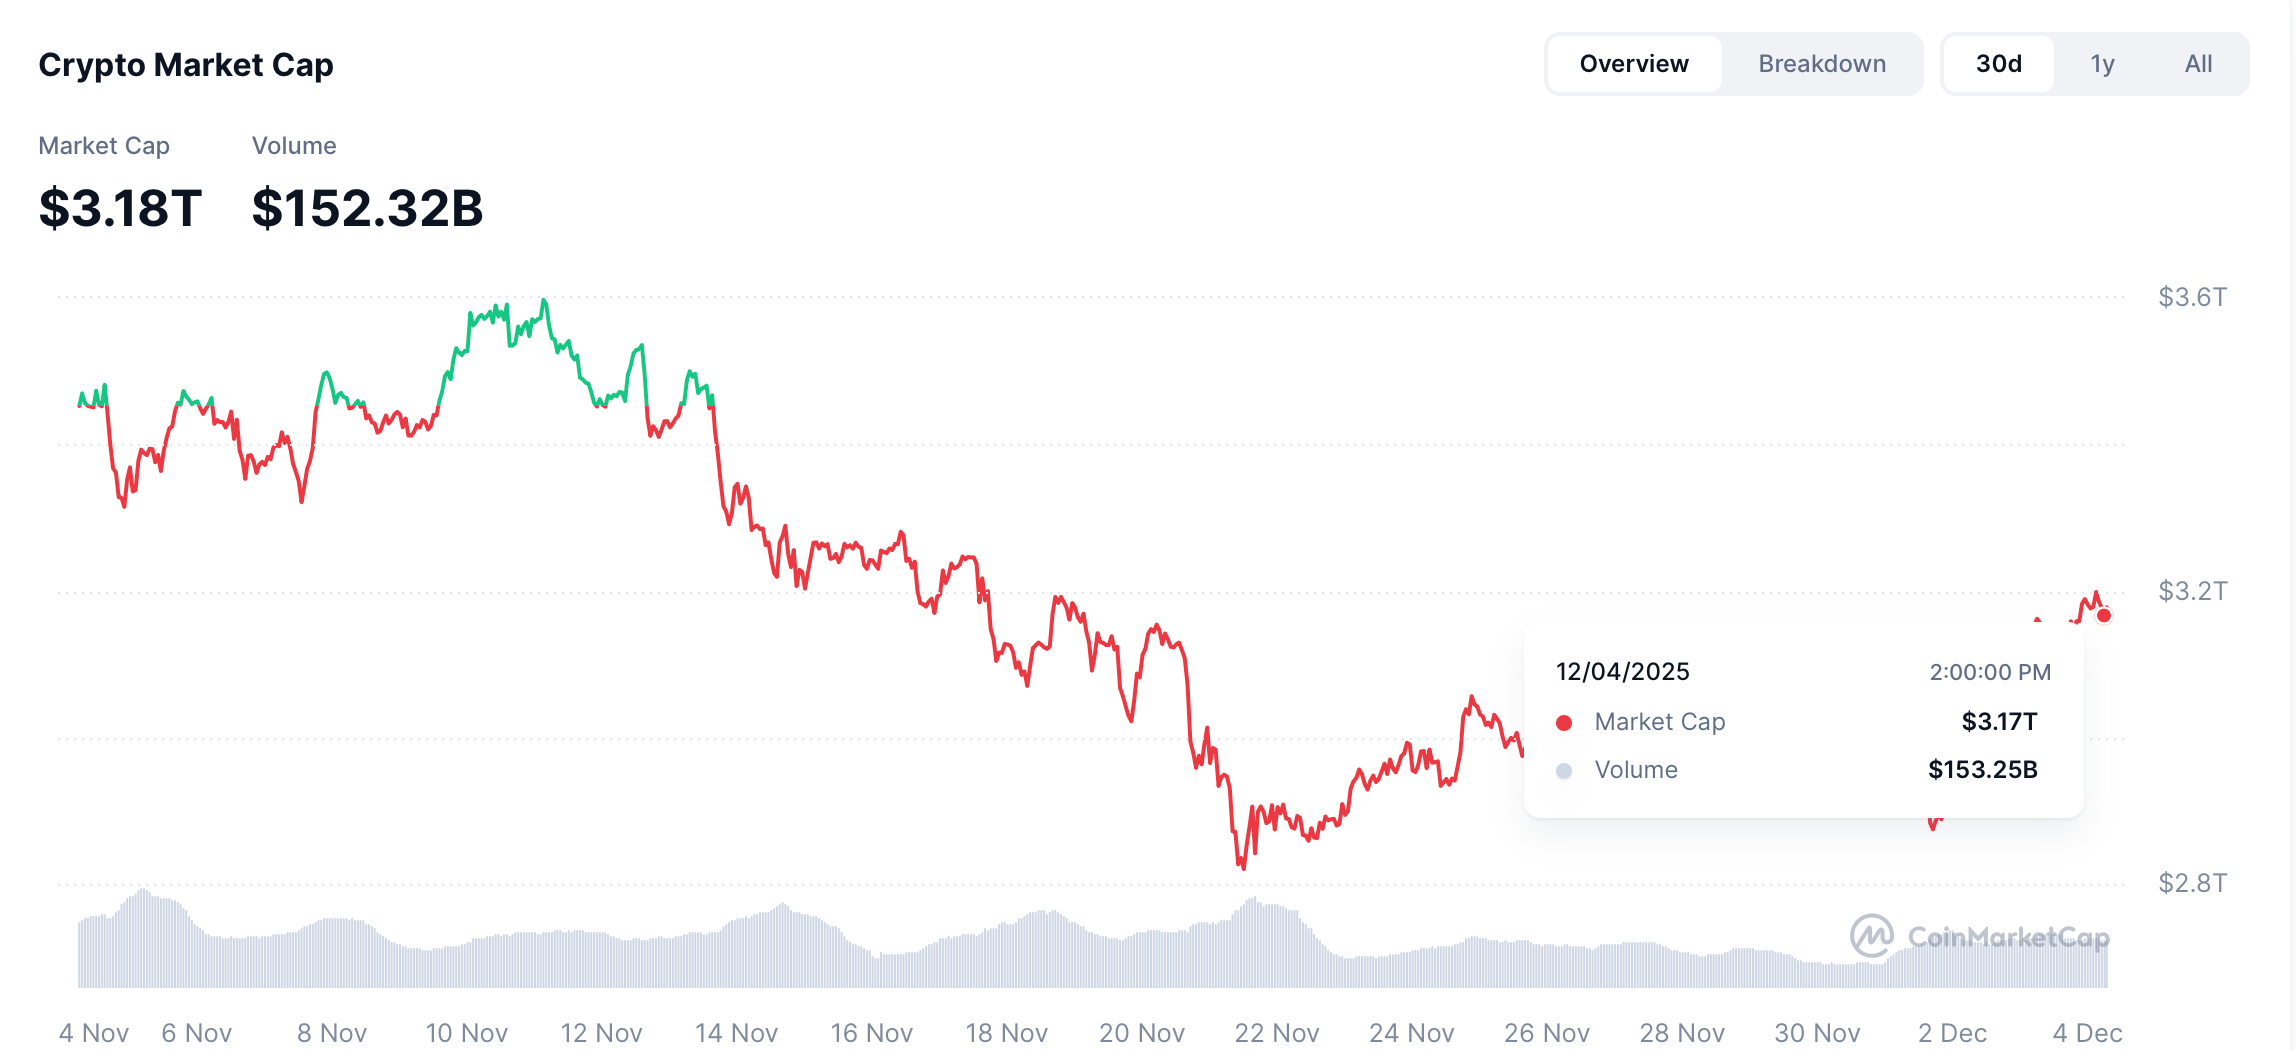Click the gray Volume legend dot
The image size is (2296, 1050).
click(x=1565, y=770)
